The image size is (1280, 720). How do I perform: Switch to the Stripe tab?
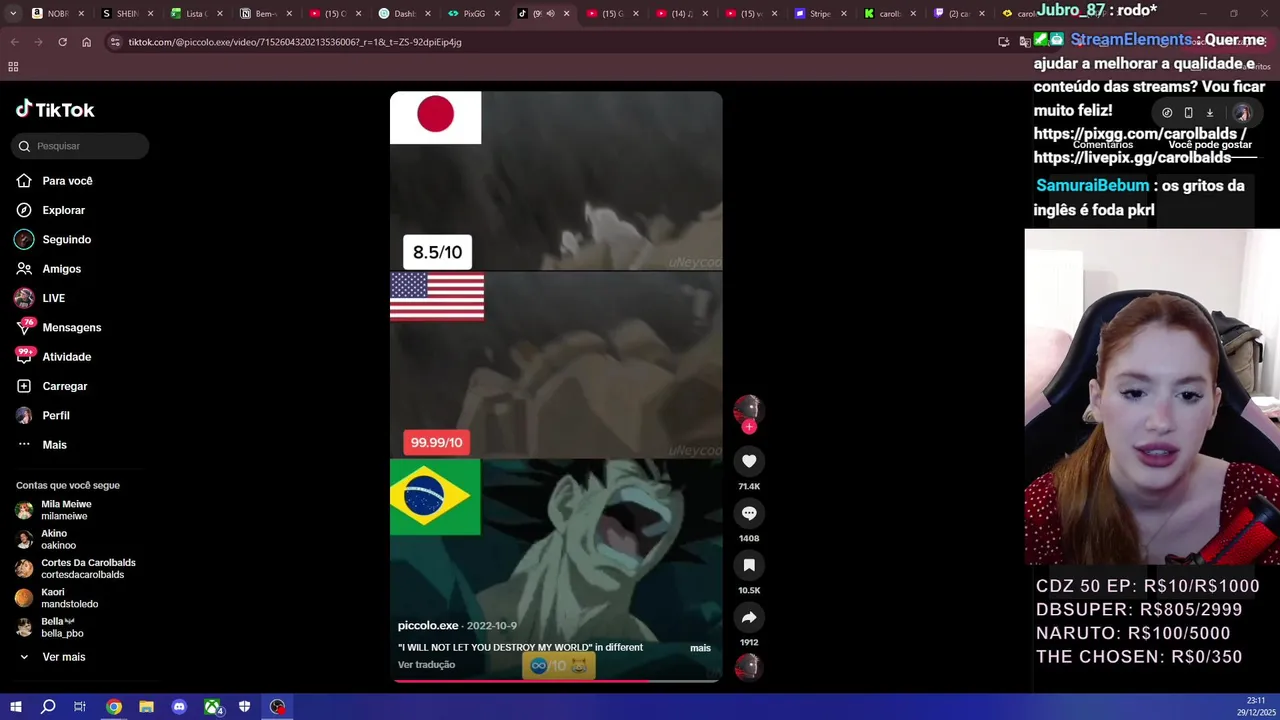[819, 14]
